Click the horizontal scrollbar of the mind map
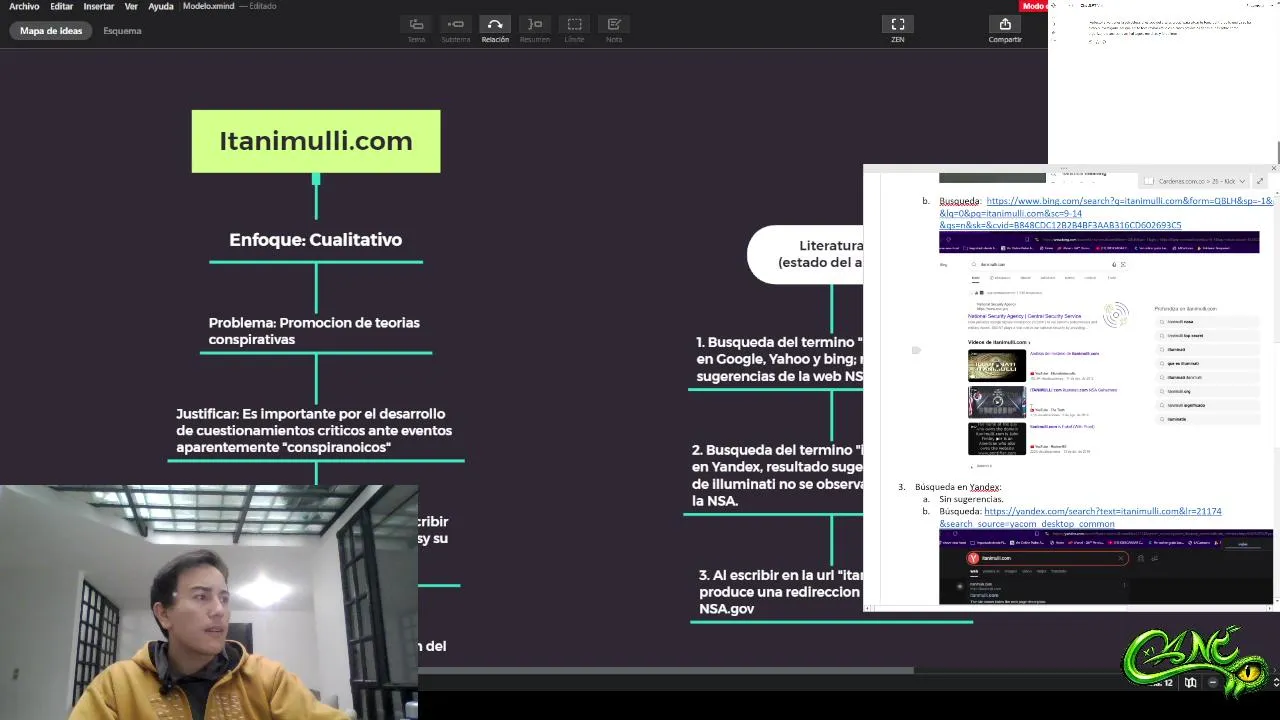This screenshot has height=720, width=1280. coord(665,670)
